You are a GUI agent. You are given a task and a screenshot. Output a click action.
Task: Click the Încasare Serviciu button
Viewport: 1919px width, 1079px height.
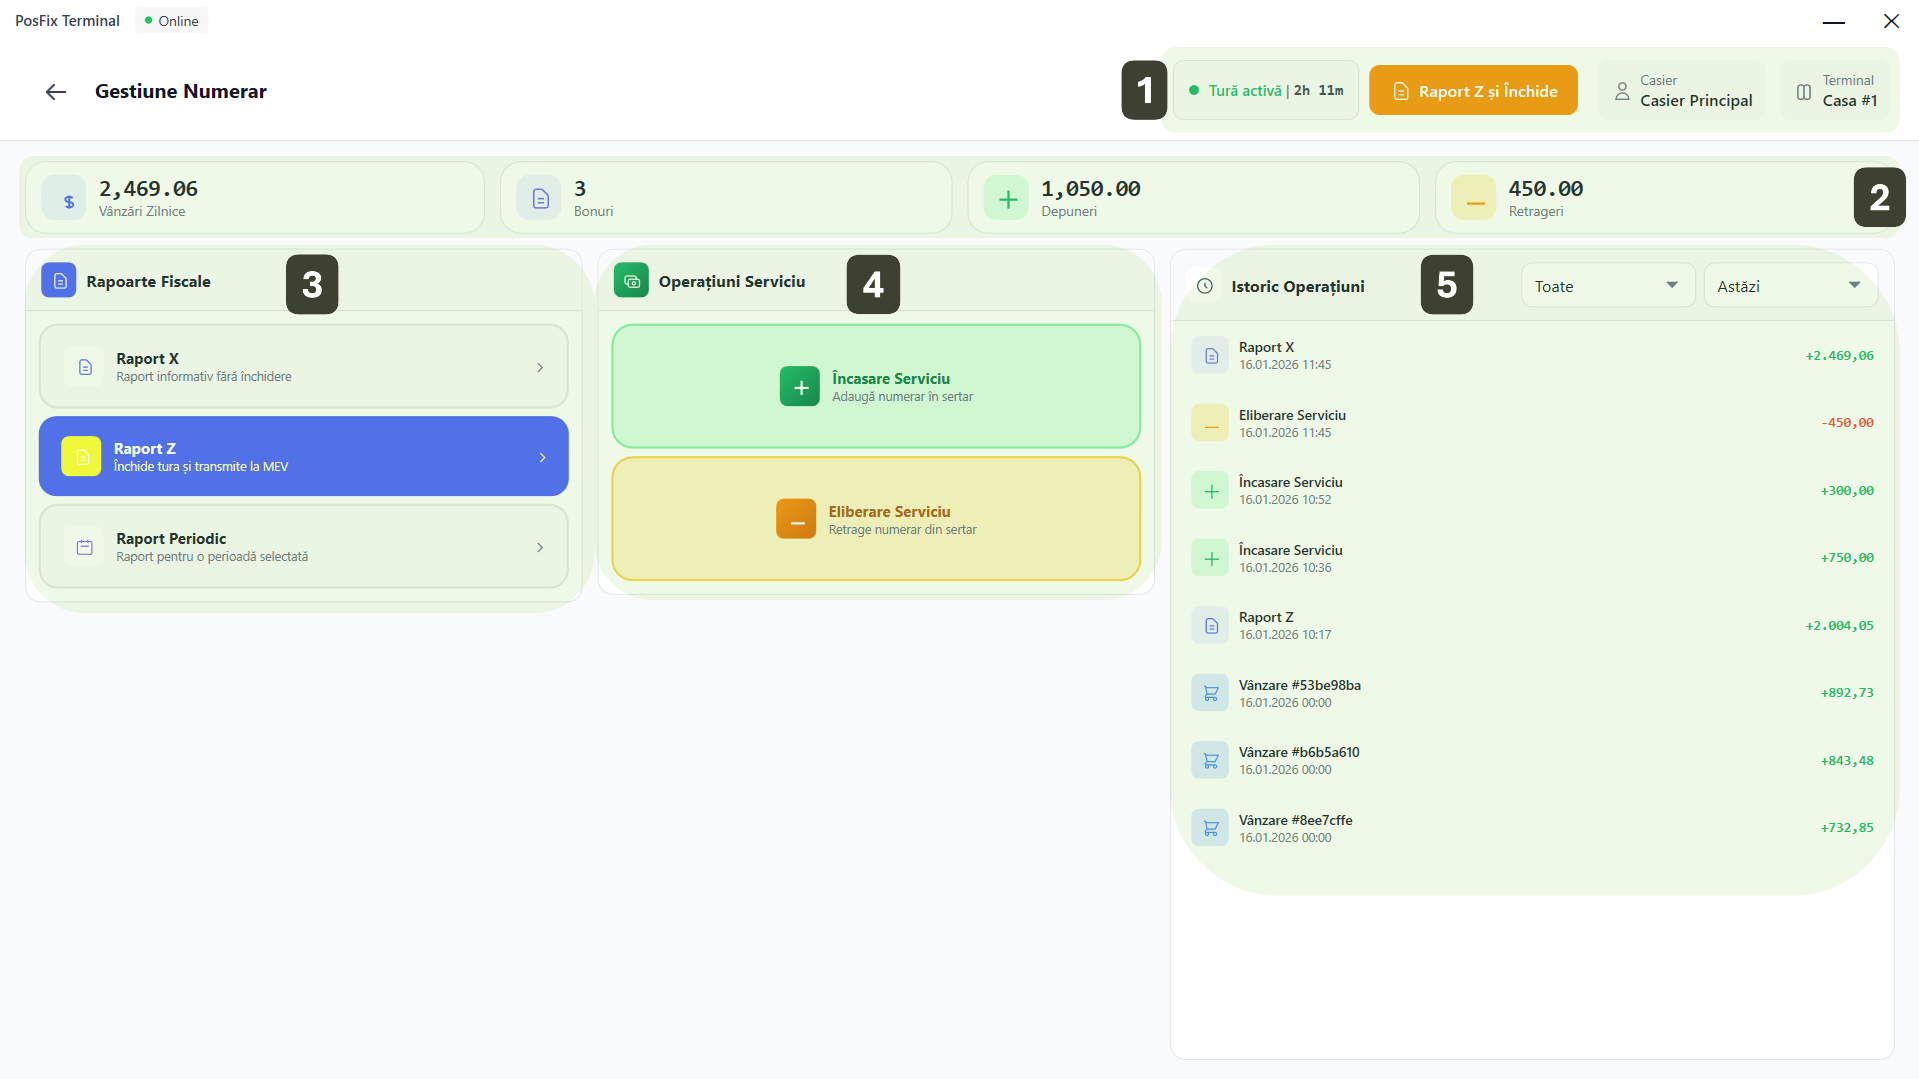875,387
